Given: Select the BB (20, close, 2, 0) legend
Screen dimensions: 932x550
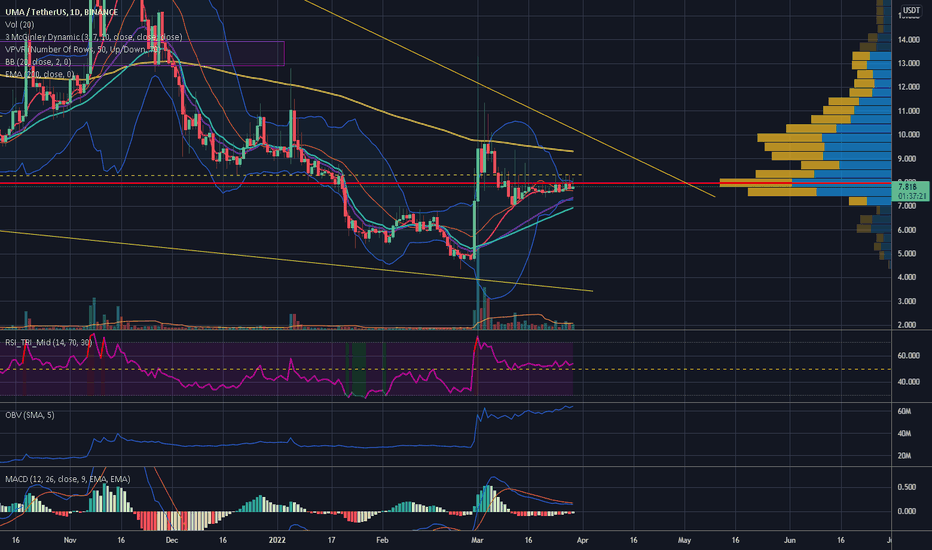Looking at the screenshot, I should tap(38, 62).
